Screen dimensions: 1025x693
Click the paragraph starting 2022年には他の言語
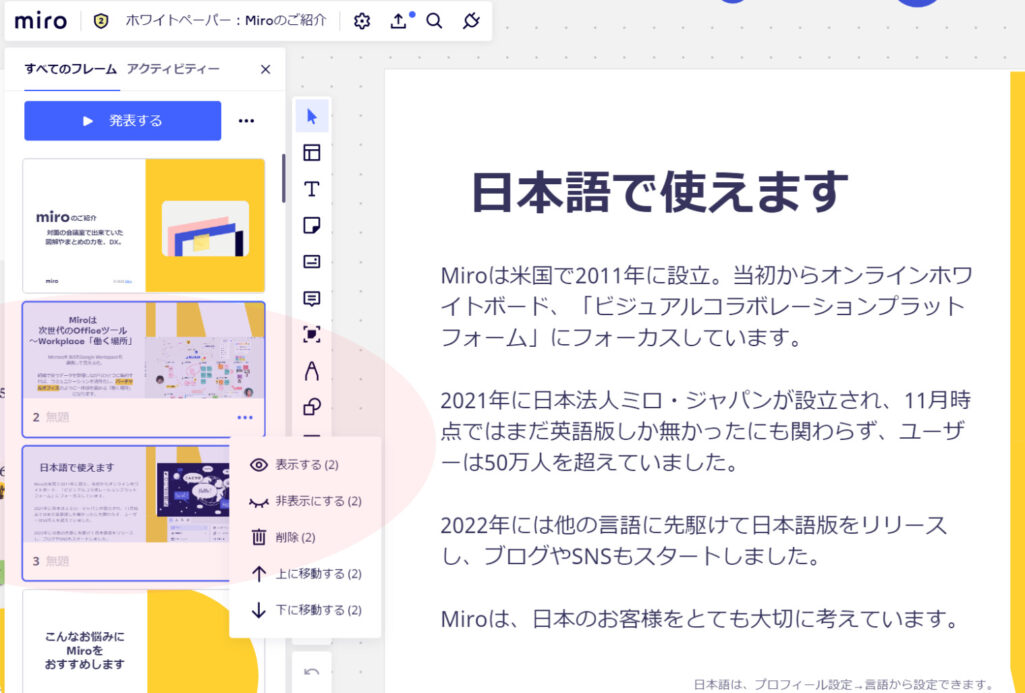(694, 541)
